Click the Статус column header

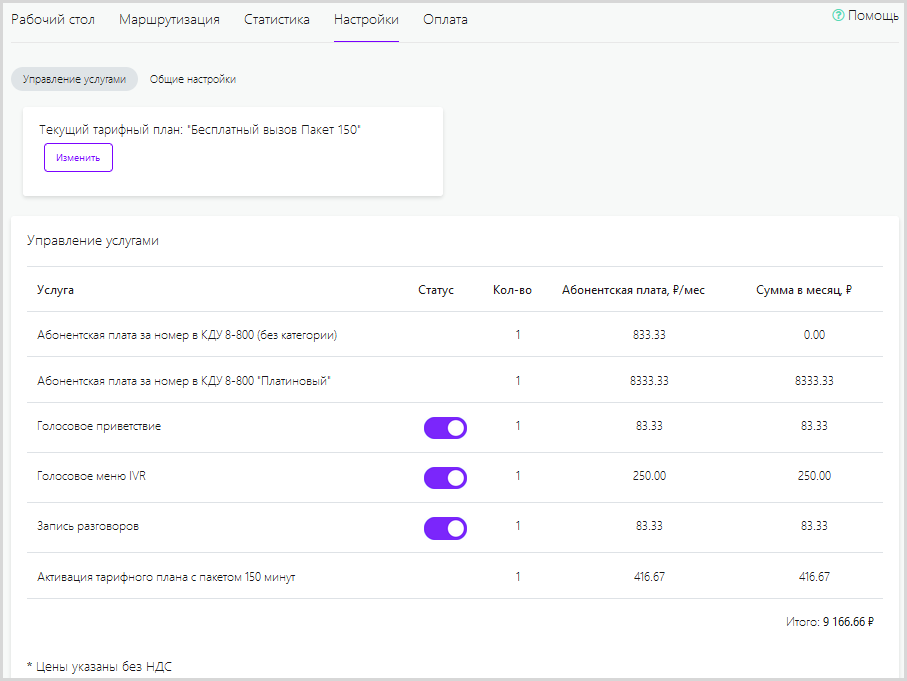click(436, 290)
